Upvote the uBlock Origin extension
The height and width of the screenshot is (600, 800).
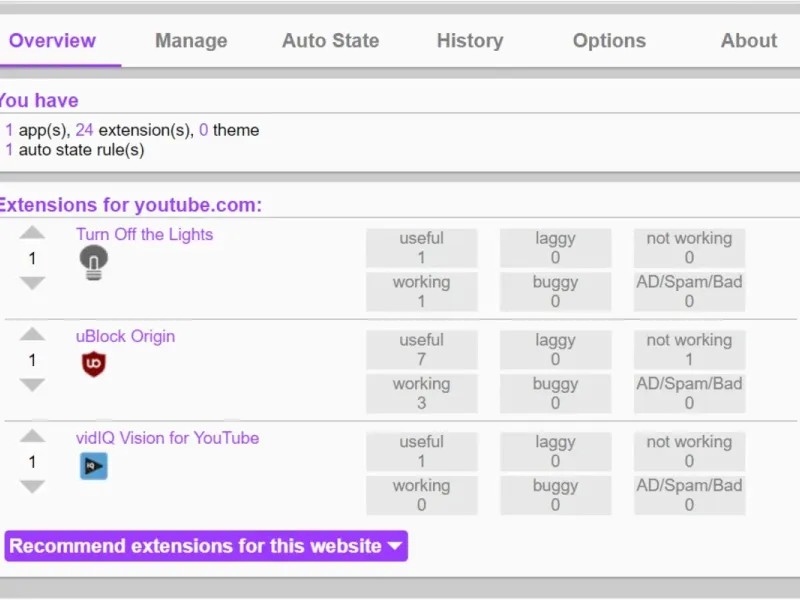(33, 335)
